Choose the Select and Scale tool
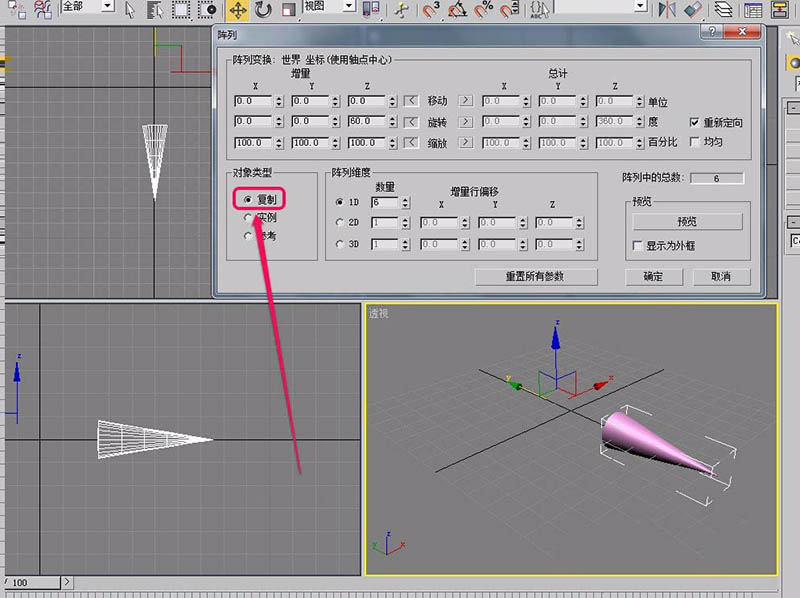Image resolution: width=800 pixels, height=598 pixels. (288, 10)
